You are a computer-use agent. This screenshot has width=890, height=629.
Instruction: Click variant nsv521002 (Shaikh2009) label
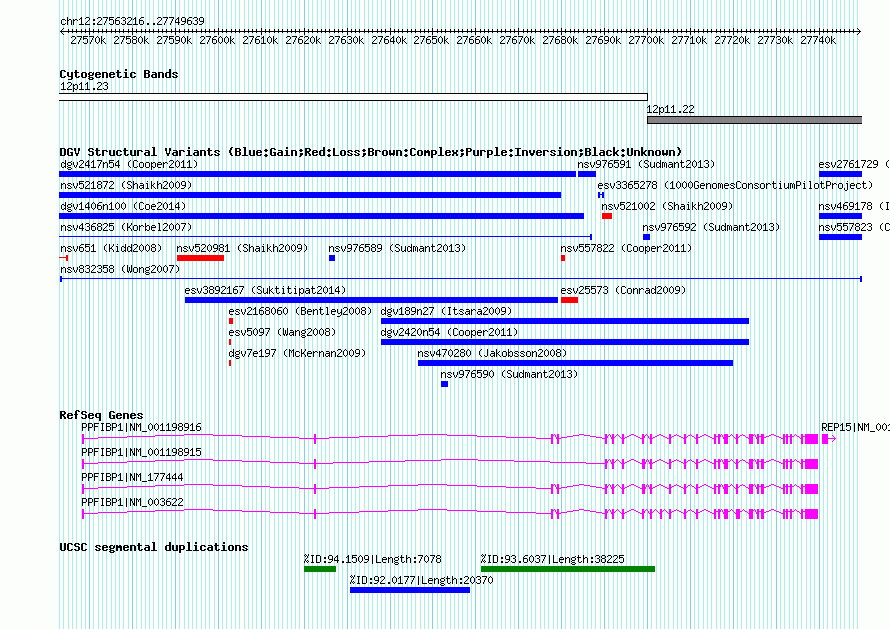pos(667,206)
